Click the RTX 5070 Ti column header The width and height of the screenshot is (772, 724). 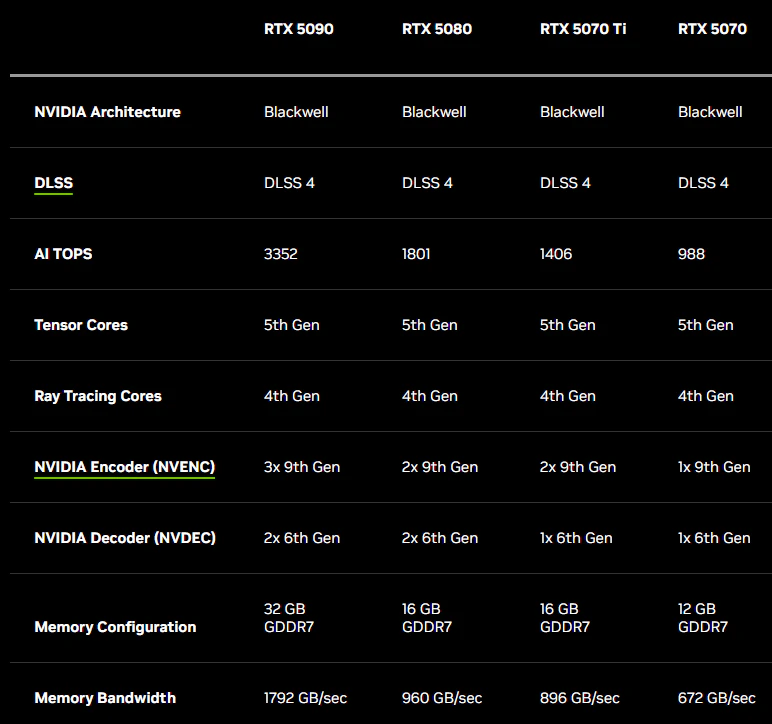click(583, 29)
